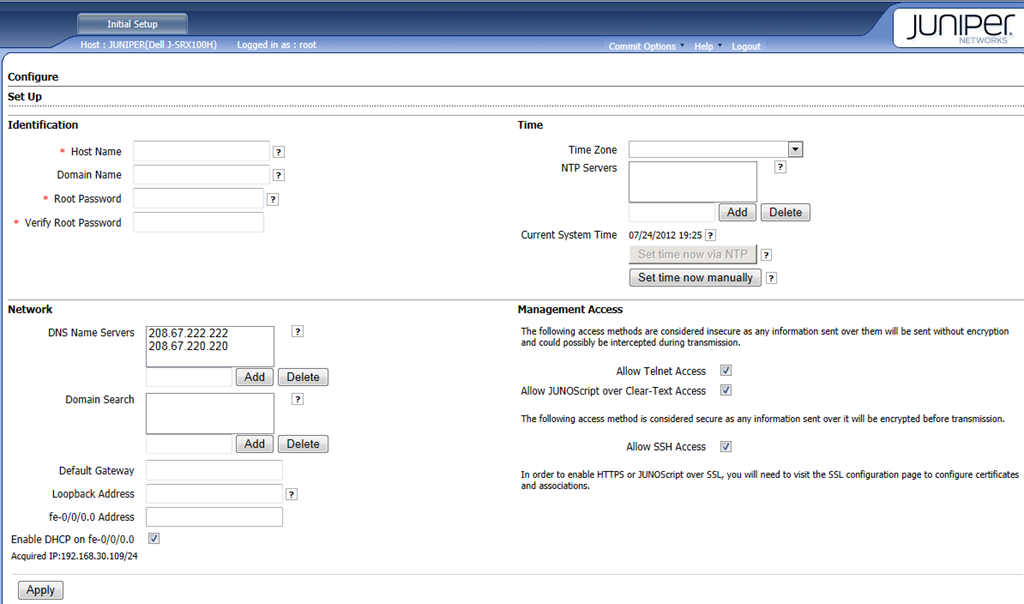This screenshot has height=604, width=1024.
Task: Open the Help menu in the header
Action: [704, 46]
